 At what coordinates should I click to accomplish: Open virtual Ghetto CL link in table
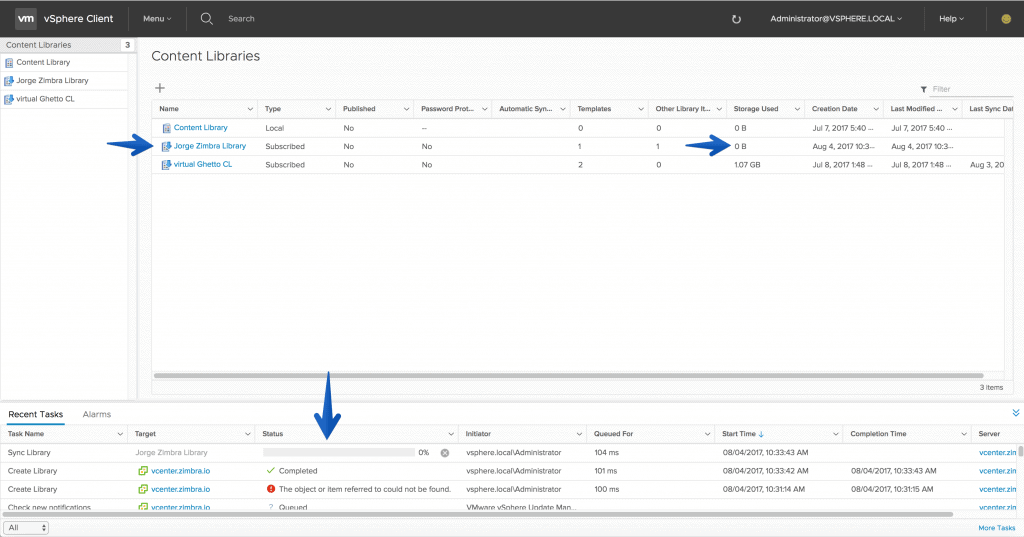point(202,165)
